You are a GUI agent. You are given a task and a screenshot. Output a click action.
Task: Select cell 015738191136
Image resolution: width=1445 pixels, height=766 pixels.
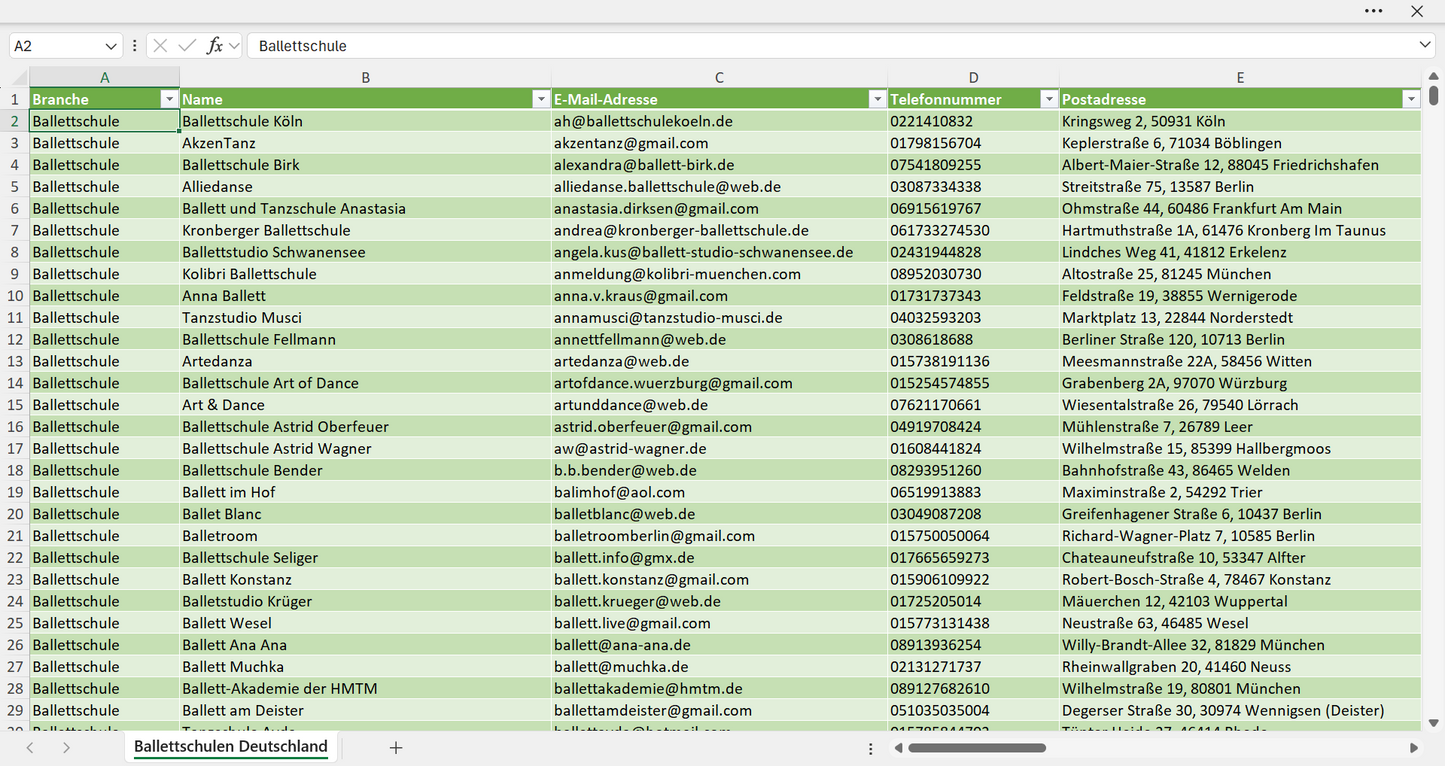pyautogui.click(x=973, y=362)
